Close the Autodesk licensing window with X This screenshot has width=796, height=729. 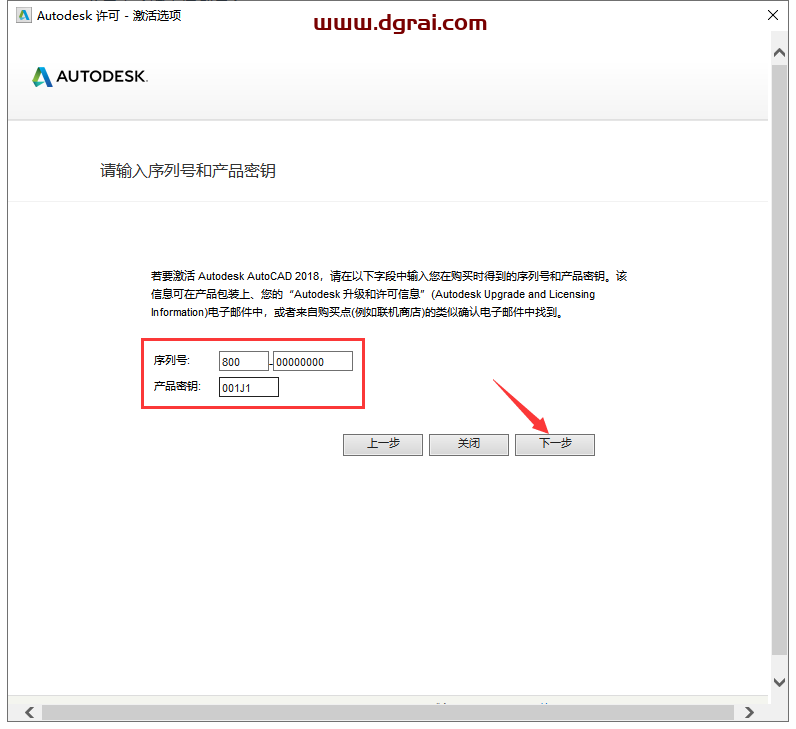773,15
